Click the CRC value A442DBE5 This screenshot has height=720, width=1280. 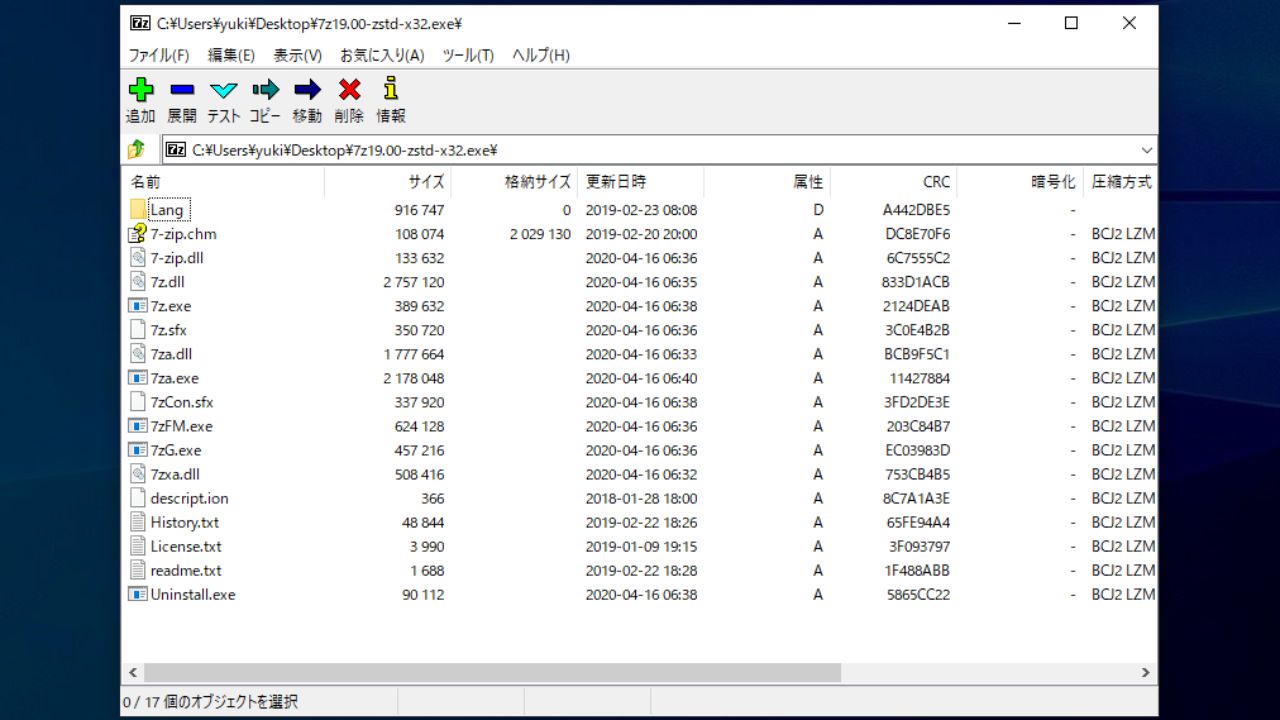(916, 210)
